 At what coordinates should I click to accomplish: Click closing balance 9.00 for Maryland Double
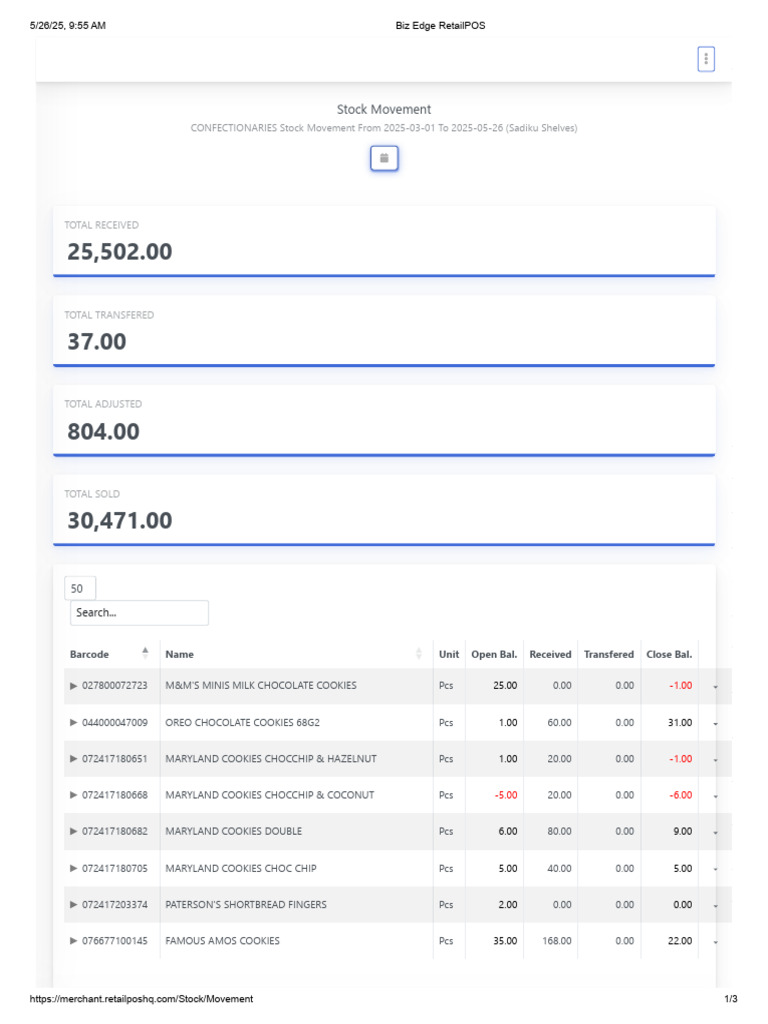point(682,831)
